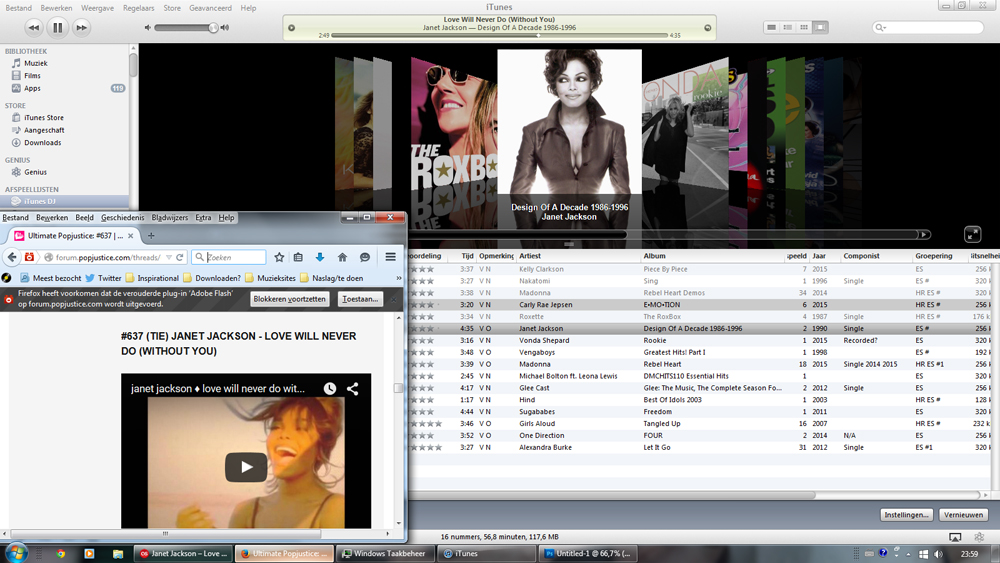Open Firefox Bladwijzers menu
This screenshot has height=563, width=1000.
170,217
